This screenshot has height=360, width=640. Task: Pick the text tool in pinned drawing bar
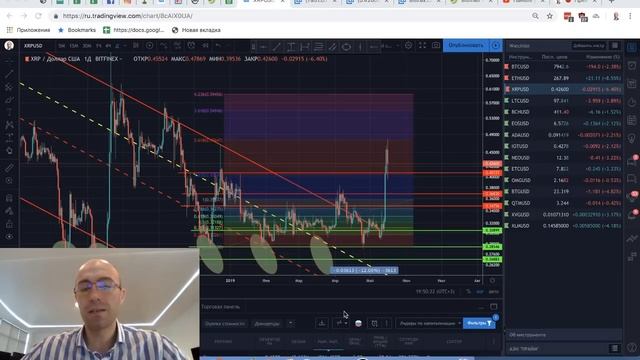291,47
